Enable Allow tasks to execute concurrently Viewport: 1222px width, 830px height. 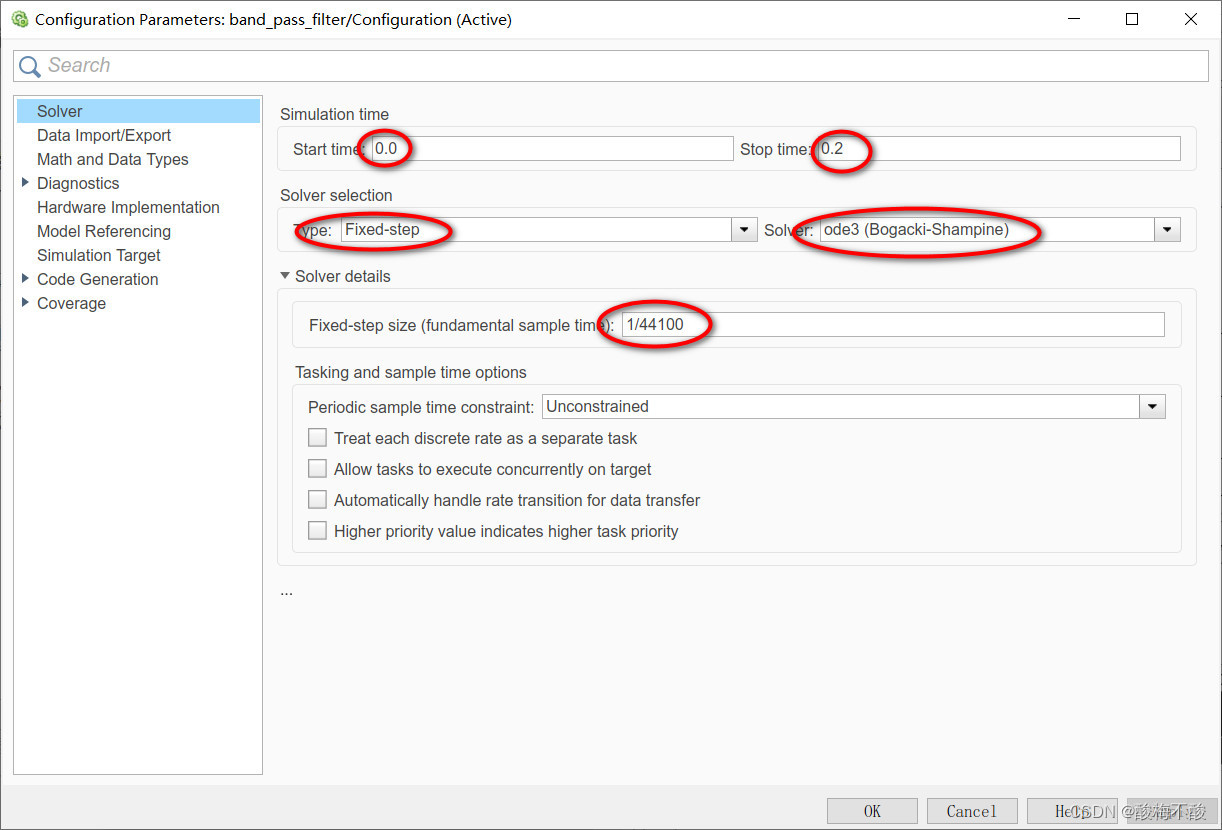(317, 469)
